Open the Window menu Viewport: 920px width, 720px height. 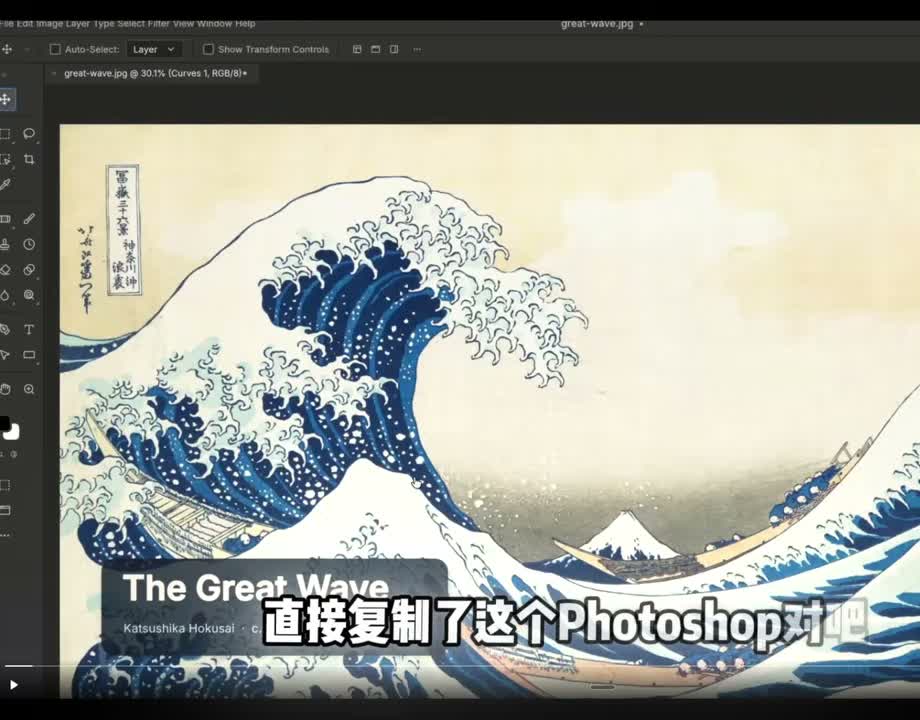[215, 23]
